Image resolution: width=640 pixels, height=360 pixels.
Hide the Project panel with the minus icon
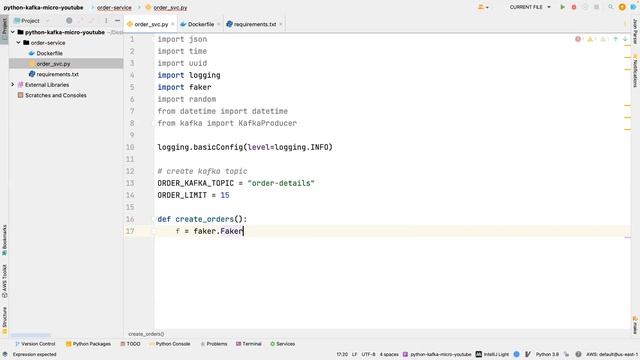tap(118, 20)
